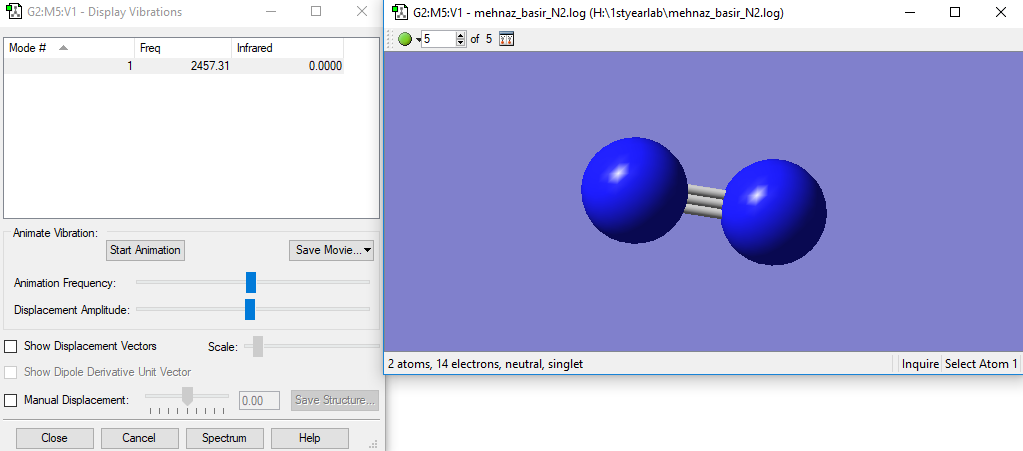1023x451 pixels.
Task: Click the right nitrogen atom in the viewer
Action: click(774, 212)
